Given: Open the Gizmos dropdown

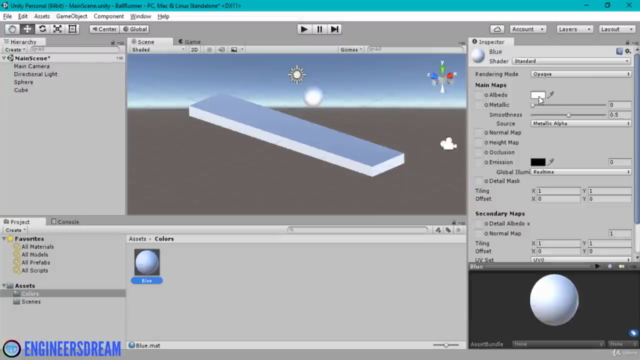Looking at the screenshot, I should [x=351, y=49].
